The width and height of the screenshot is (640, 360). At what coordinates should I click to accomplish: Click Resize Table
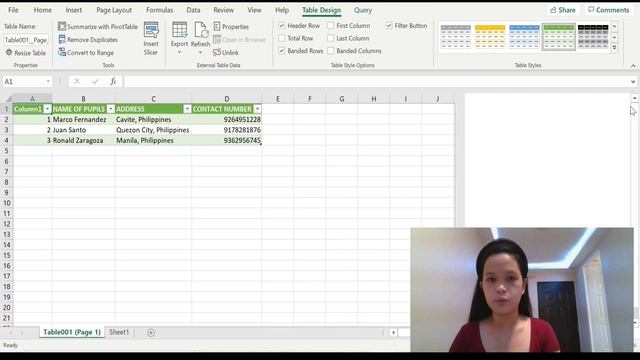[x=26, y=53]
